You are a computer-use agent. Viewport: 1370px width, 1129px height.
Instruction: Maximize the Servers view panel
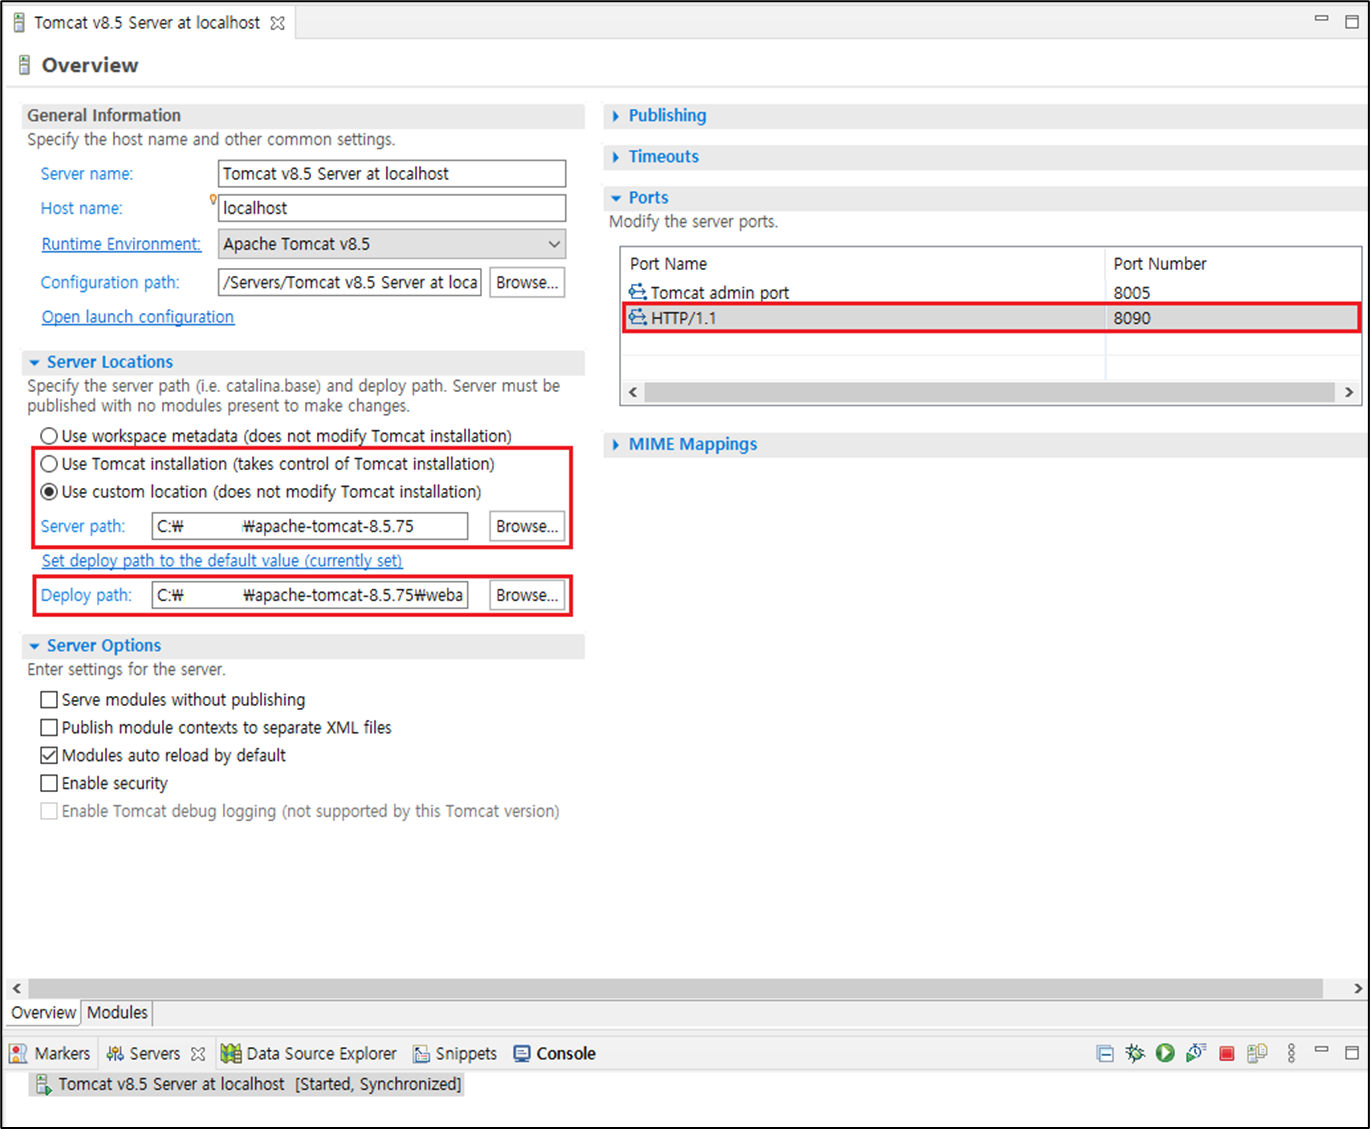tap(1352, 1052)
